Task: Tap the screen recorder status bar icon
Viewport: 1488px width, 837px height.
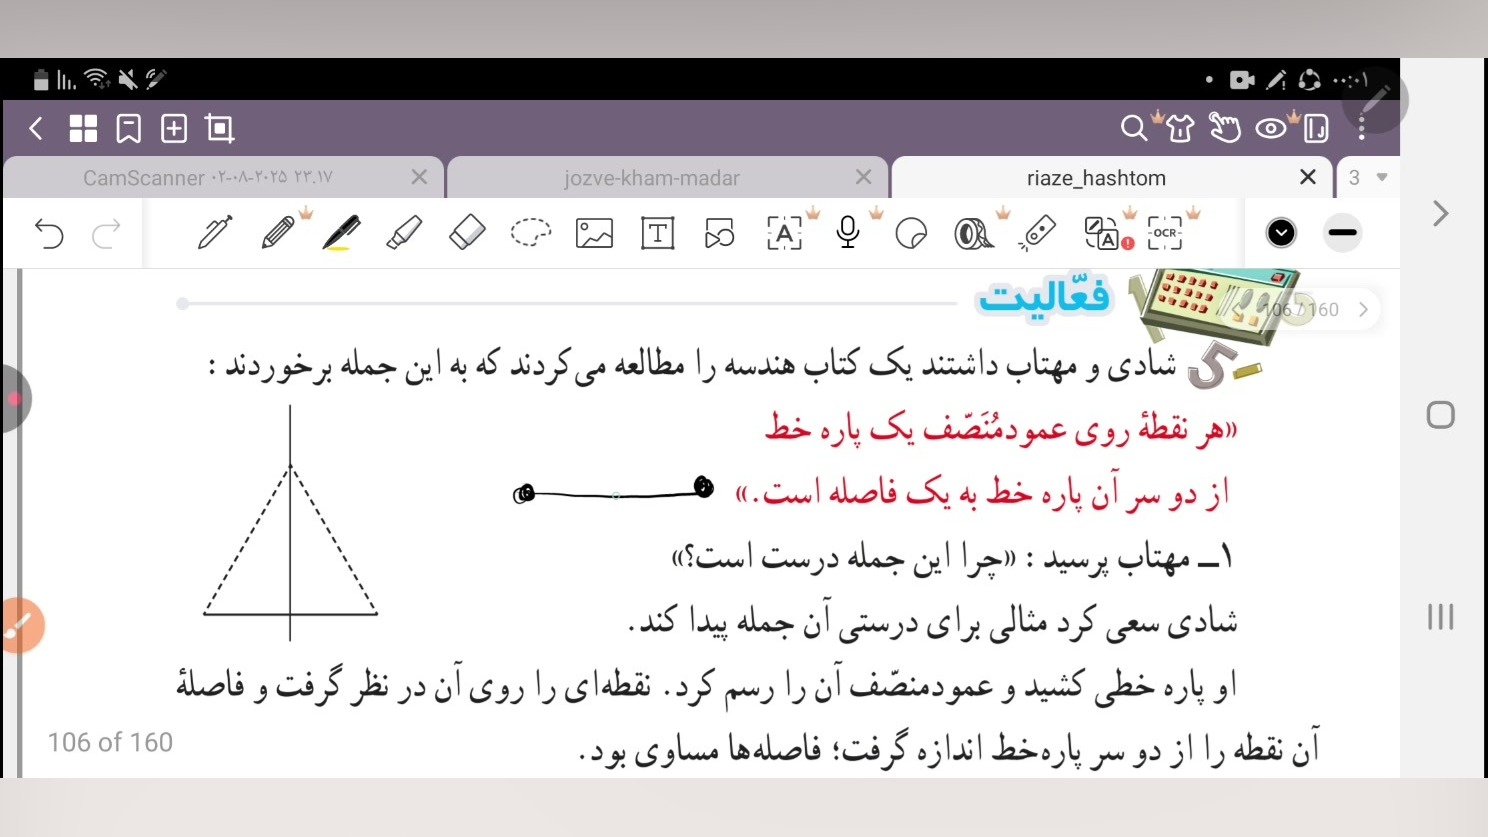Action: (1242, 80)
